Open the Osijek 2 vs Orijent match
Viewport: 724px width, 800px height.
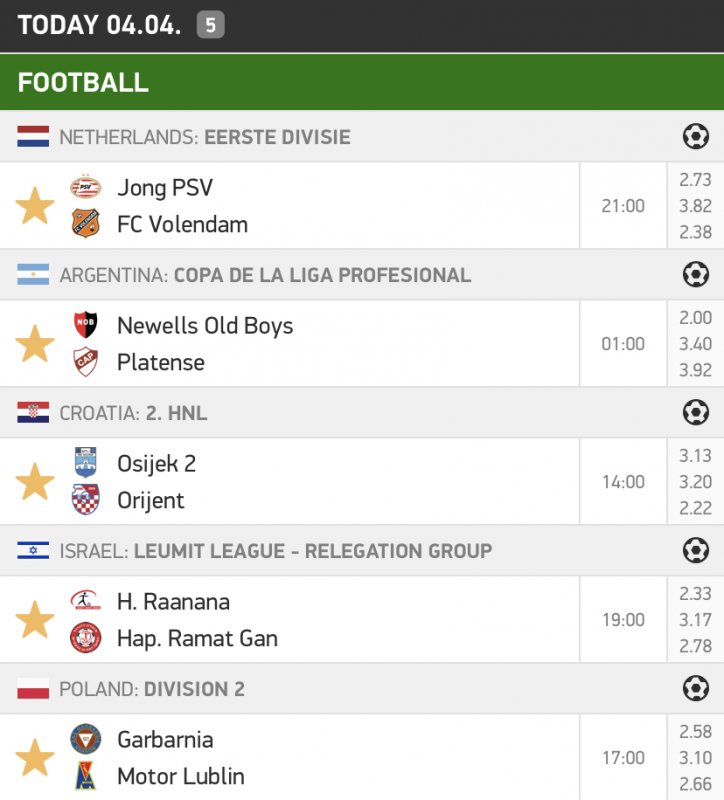[x=300, y=482]
